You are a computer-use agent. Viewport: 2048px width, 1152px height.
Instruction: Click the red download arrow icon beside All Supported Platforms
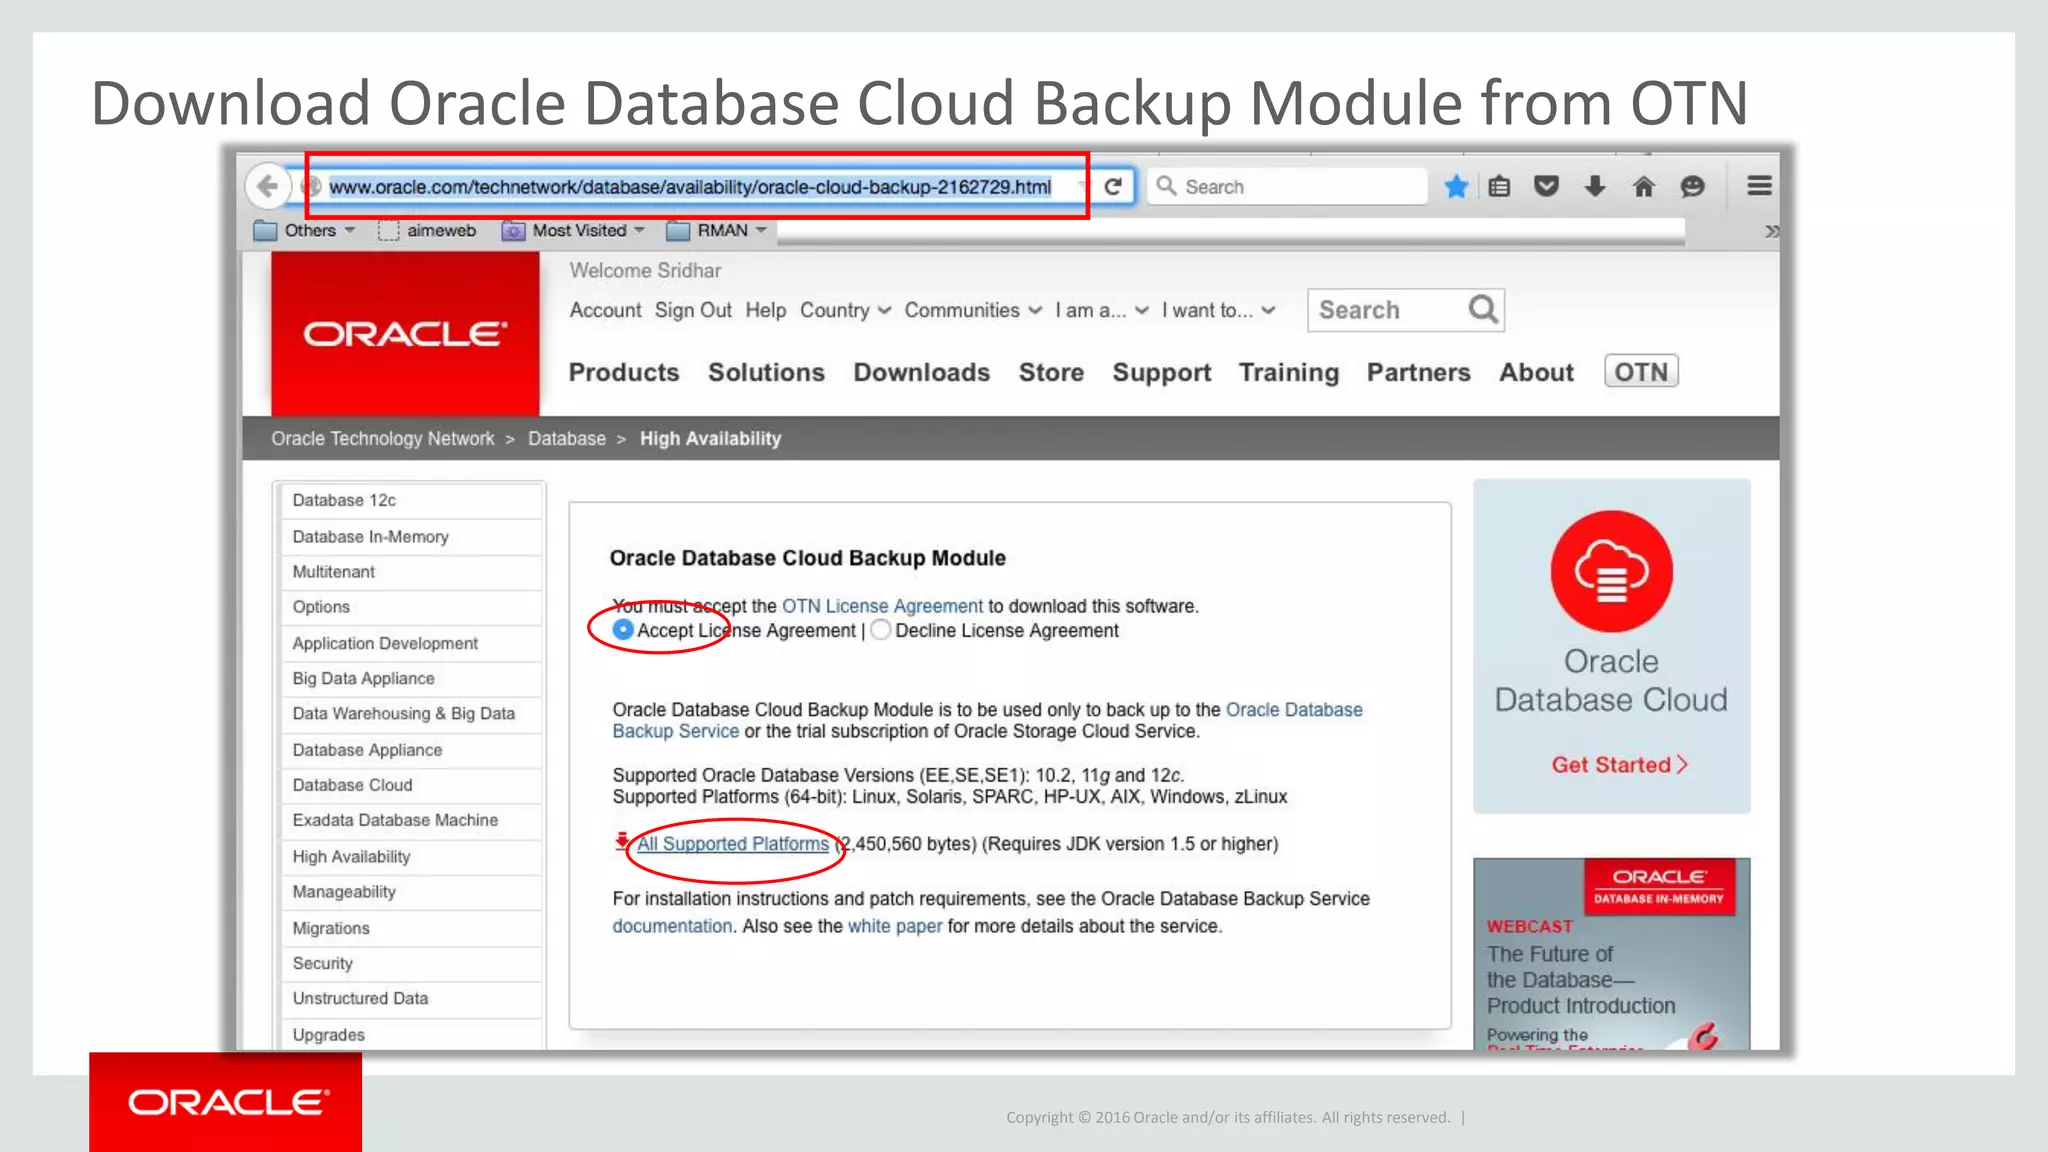click(622, 842)
